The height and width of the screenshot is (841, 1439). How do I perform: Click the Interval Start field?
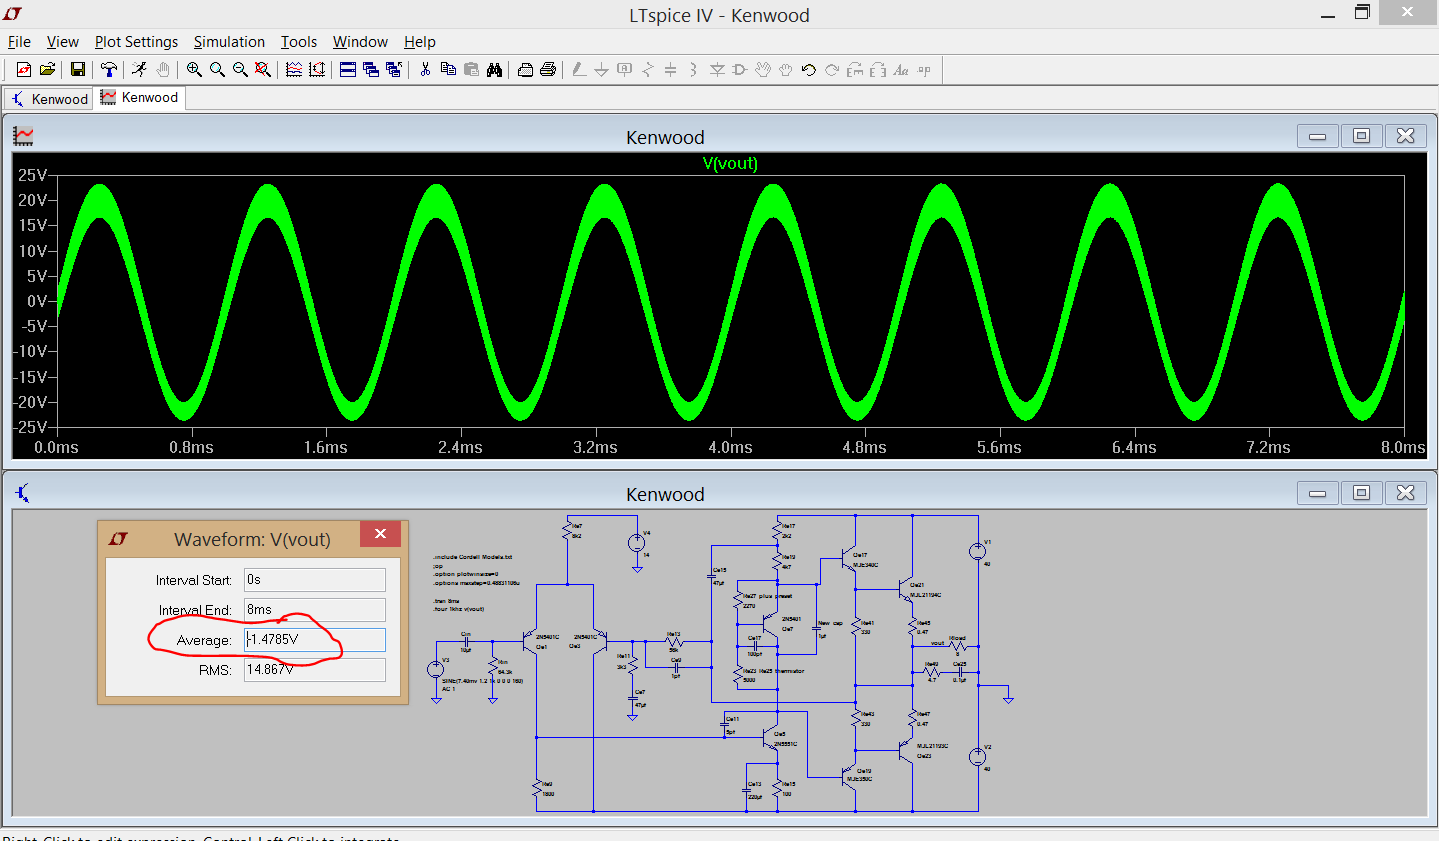[x=315, y=580]
